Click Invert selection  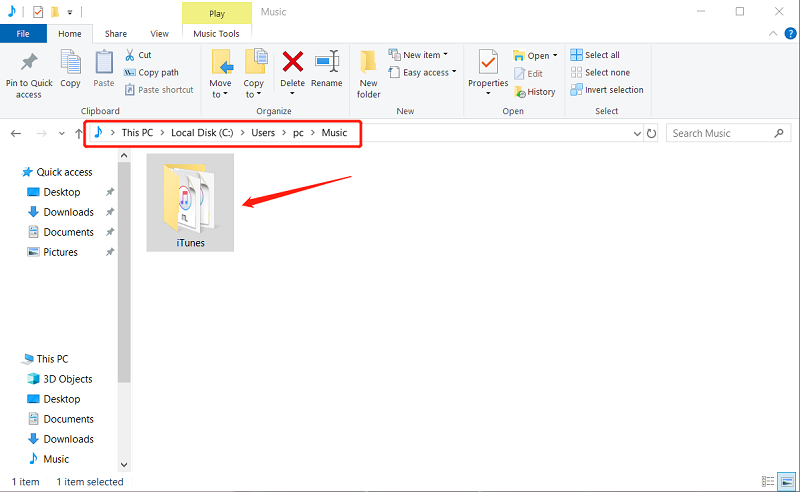(x=607, y=90)
